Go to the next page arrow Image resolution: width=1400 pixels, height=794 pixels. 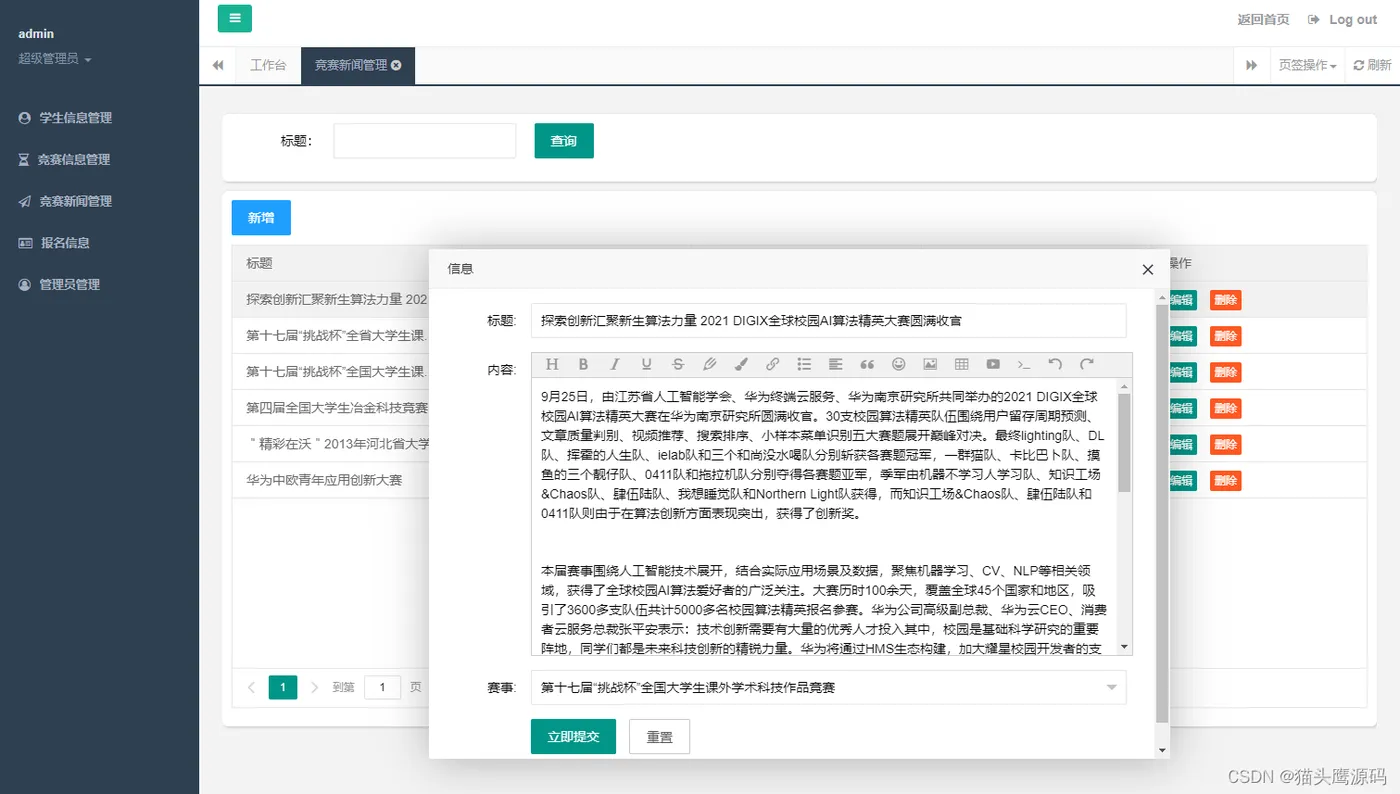click(x=315, y=687)
